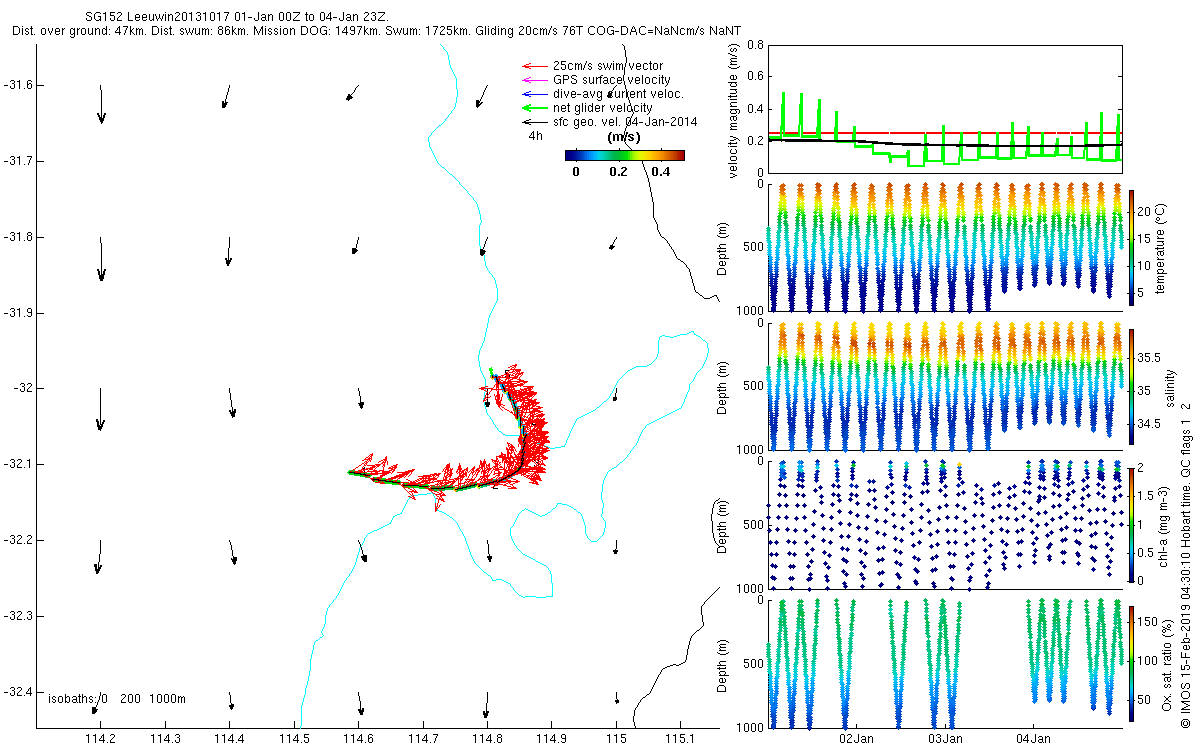
Task: Click the 'salinity' colorbar label
Action: tap(1169, 386)
